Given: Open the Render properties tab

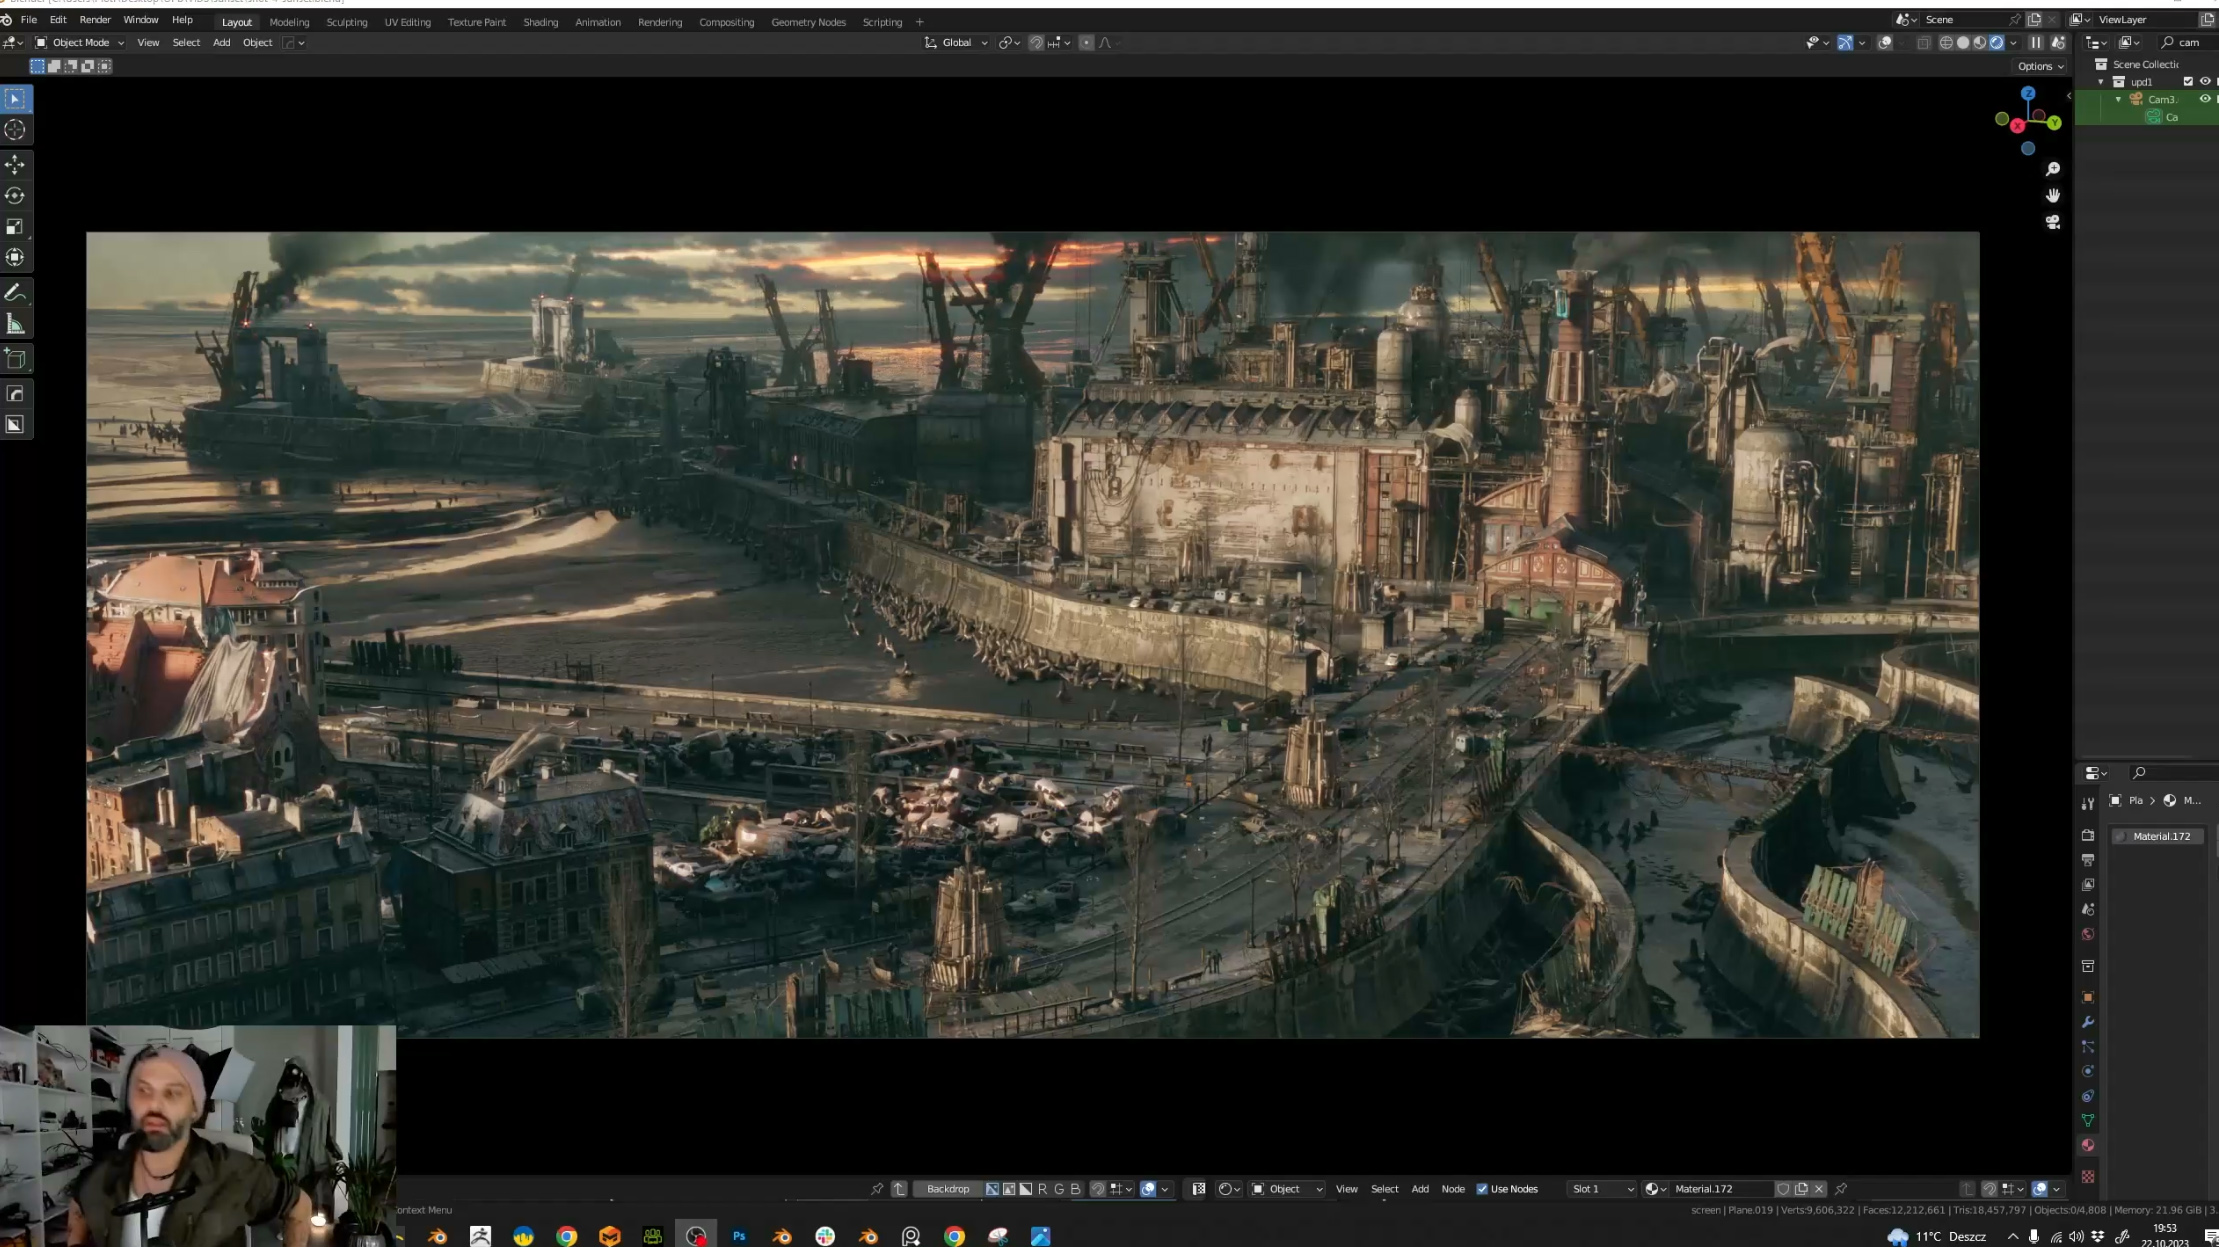Looking at the screenshot, I should tap(2088, 835).
